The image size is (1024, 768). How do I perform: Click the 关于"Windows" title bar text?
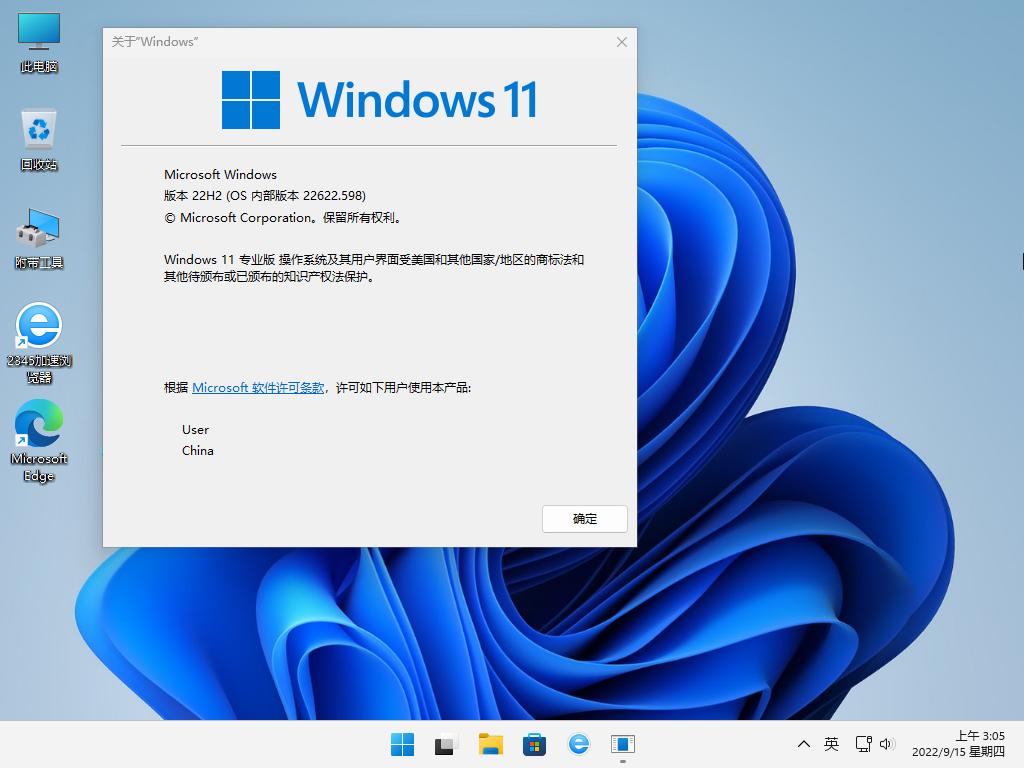(x=155, y=42)
